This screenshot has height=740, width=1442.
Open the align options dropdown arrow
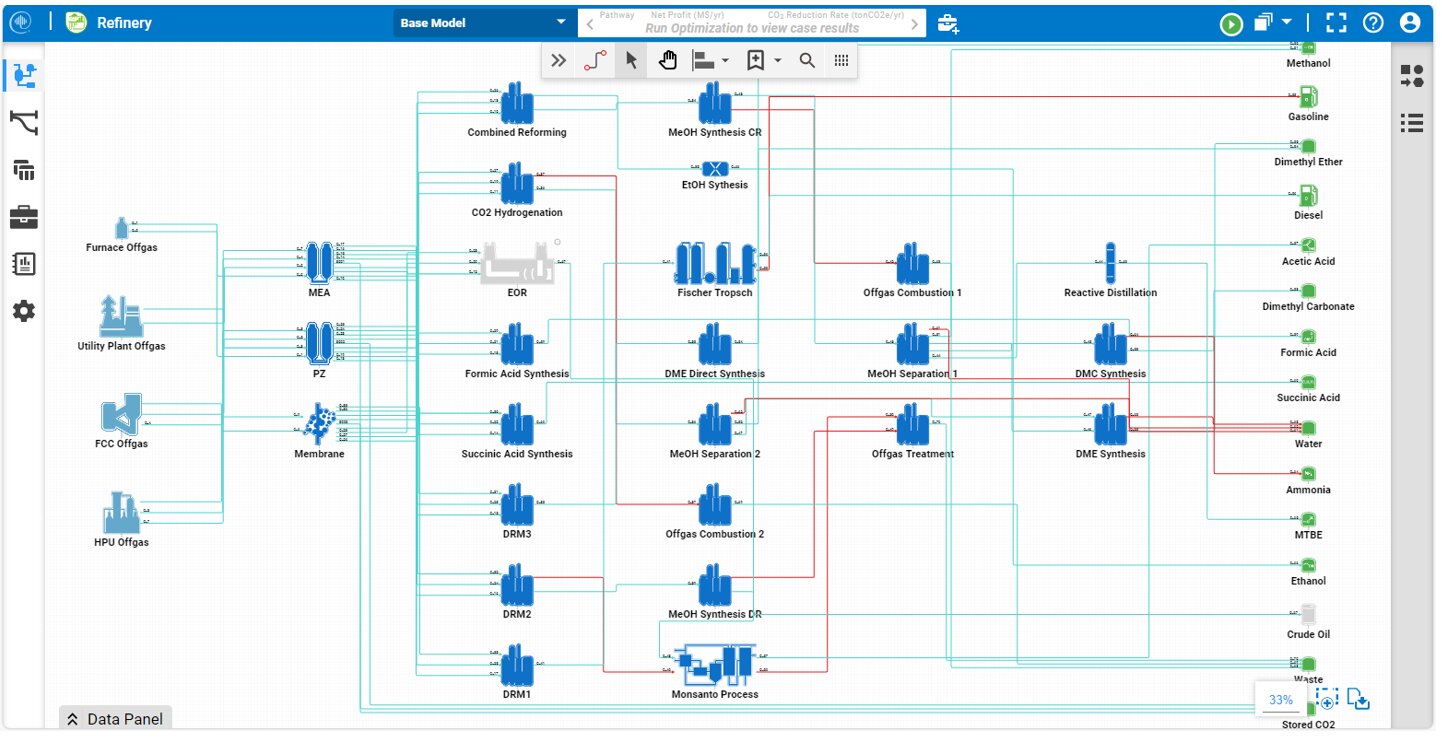[726, 61]
